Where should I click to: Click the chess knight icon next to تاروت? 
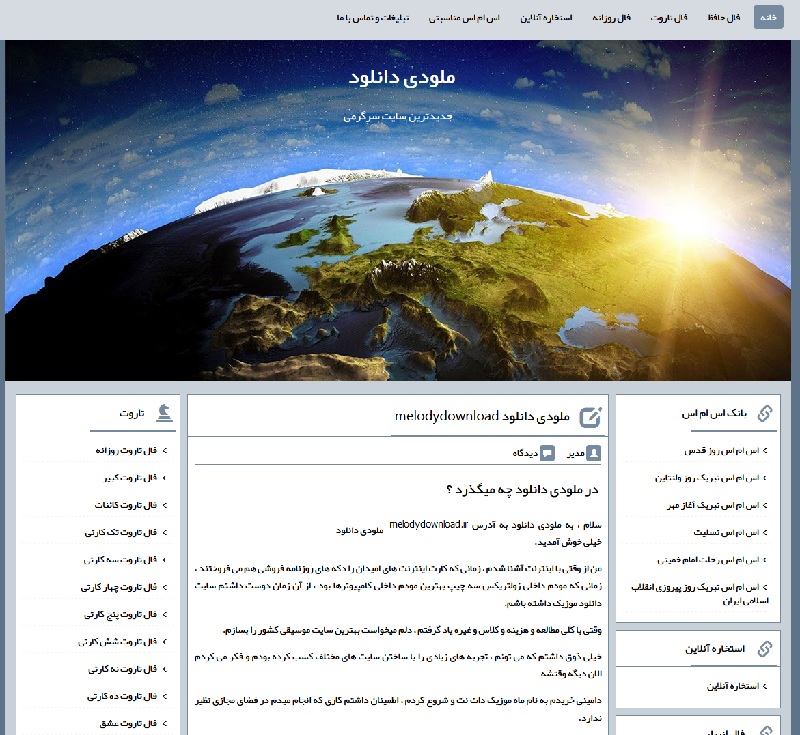[164, 413]
